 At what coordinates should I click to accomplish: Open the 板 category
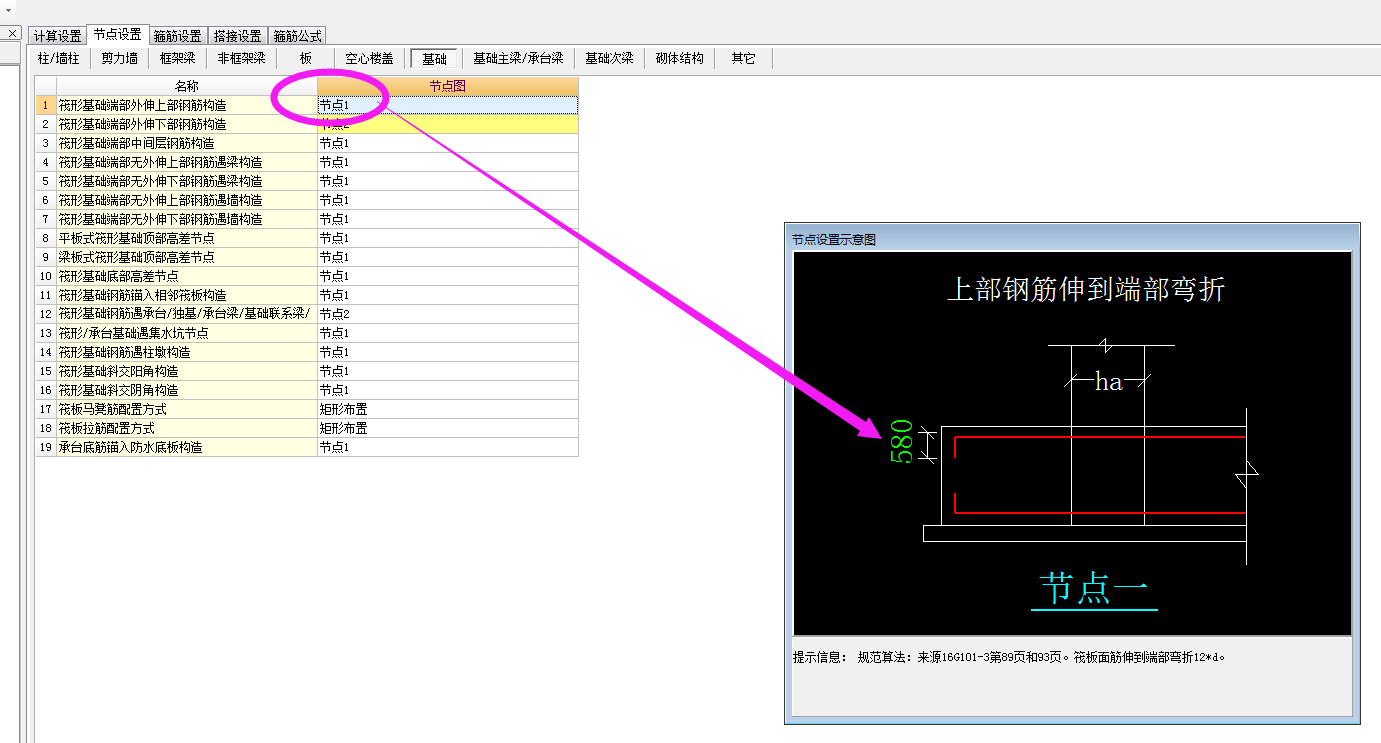click(306, 59)
